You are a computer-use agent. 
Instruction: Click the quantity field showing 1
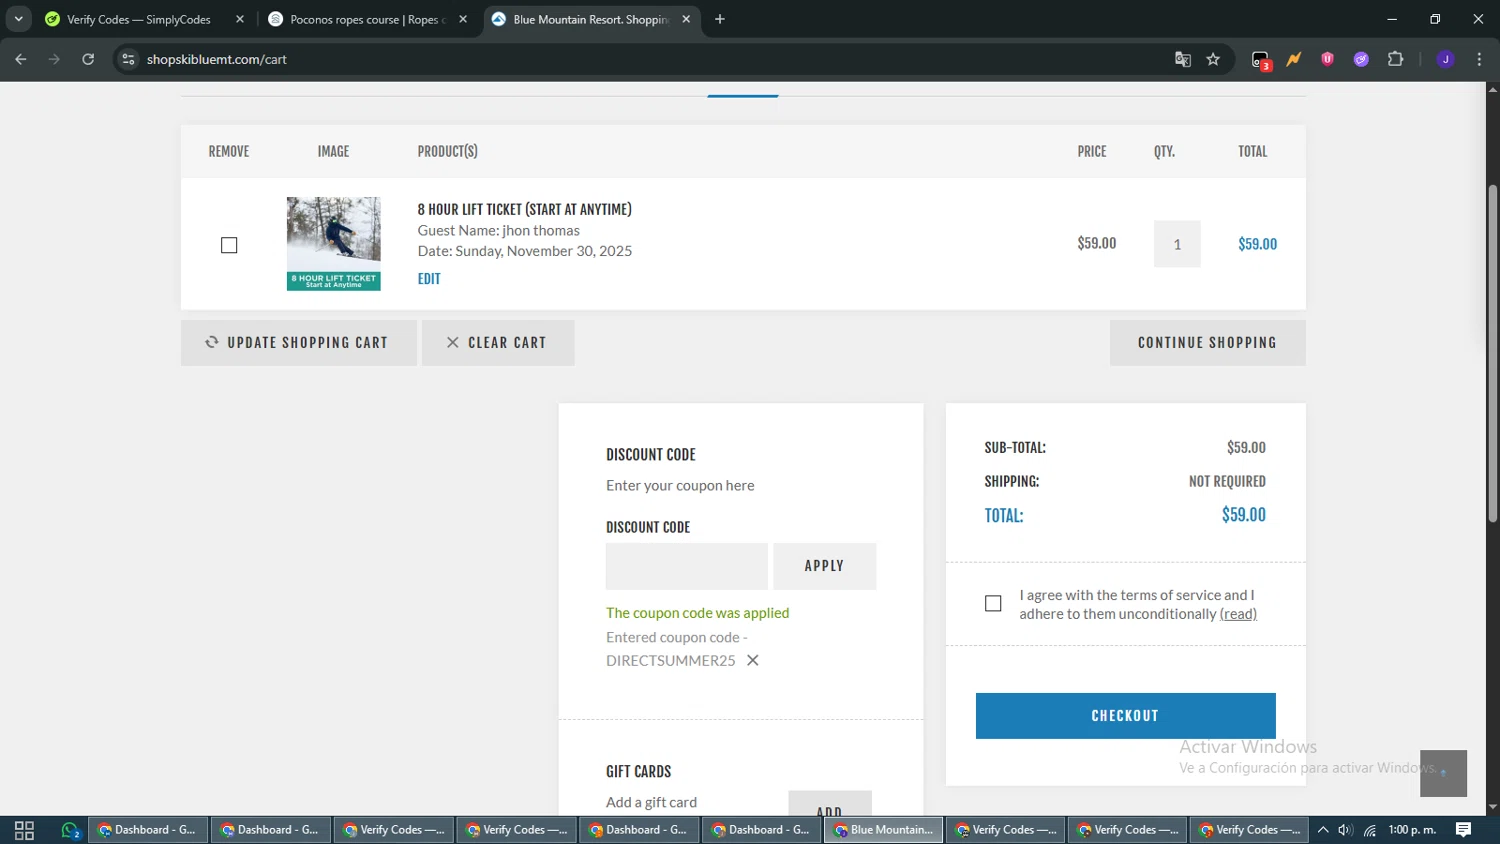click(1177, 244)
